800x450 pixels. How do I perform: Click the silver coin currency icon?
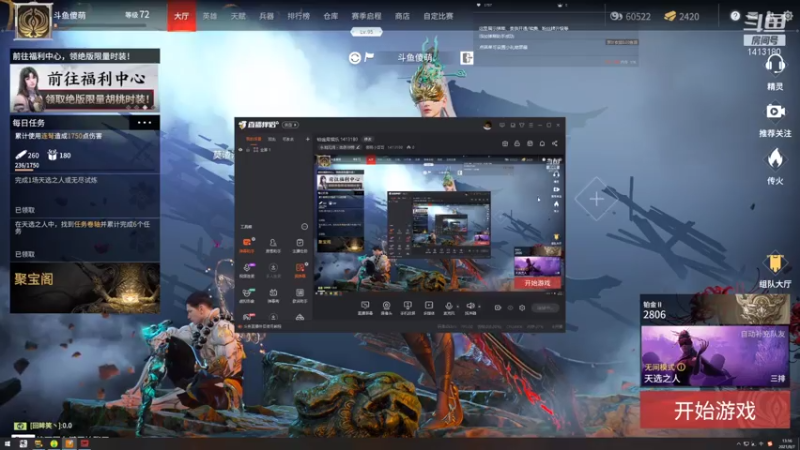click(616, 16)
